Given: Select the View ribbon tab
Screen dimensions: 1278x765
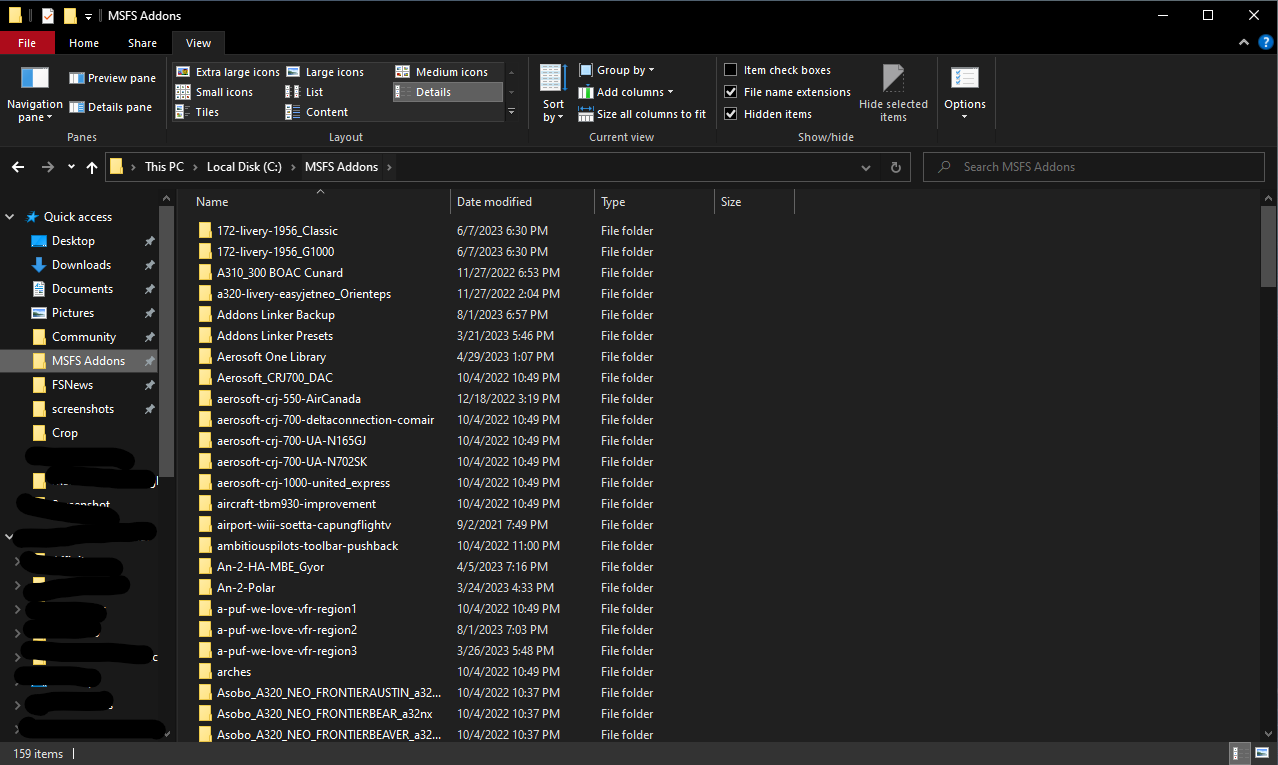Looking at the screenshot, I should [198, 43].
